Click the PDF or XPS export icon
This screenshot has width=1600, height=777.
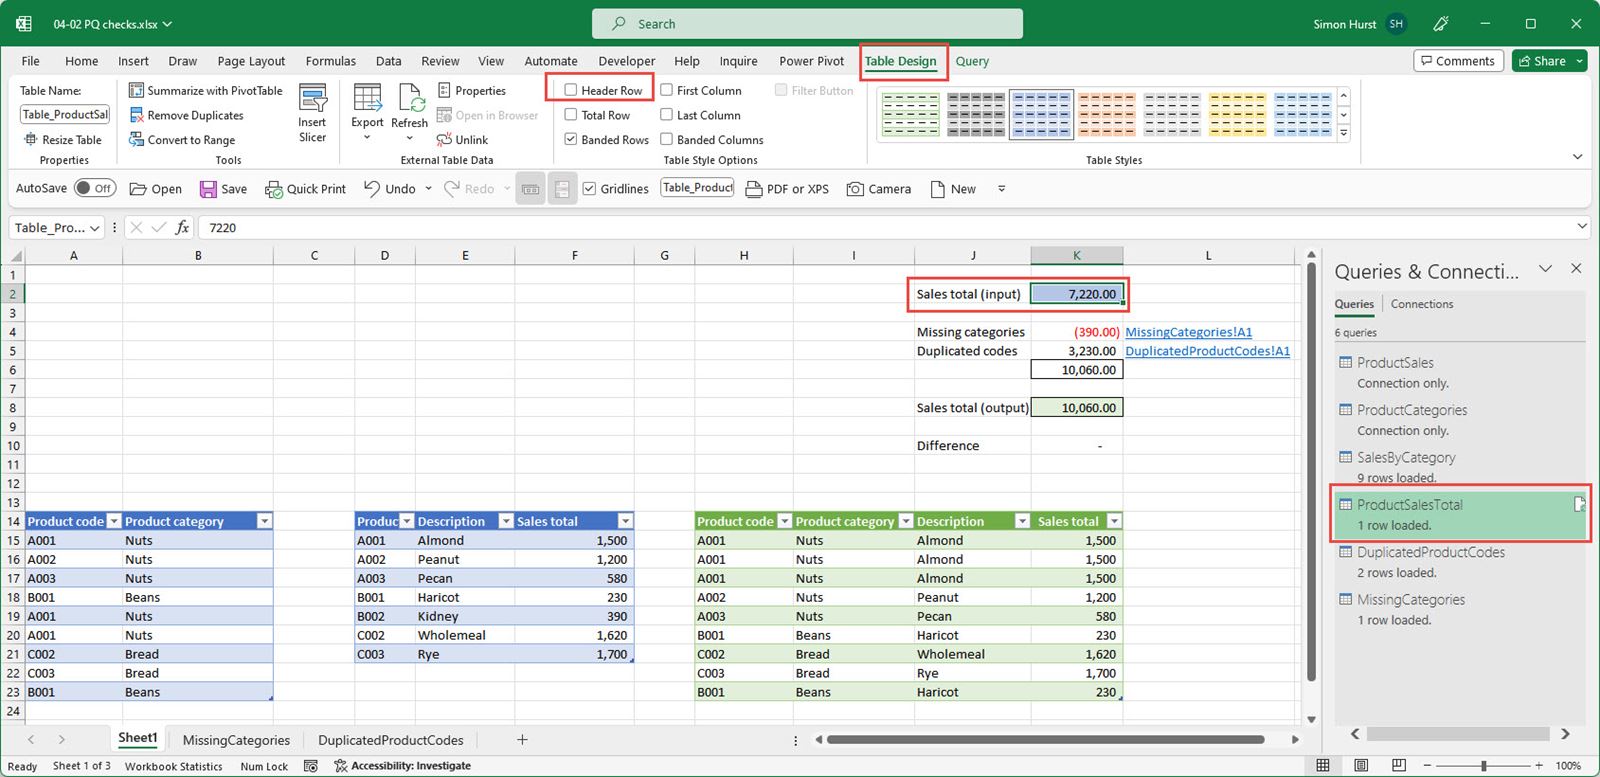754,189
